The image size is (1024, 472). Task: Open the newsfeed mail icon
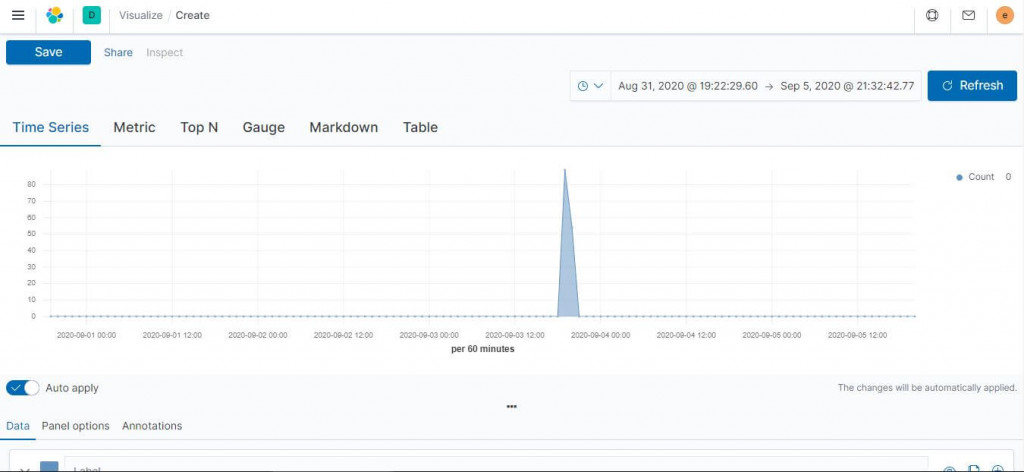[968, 15]
